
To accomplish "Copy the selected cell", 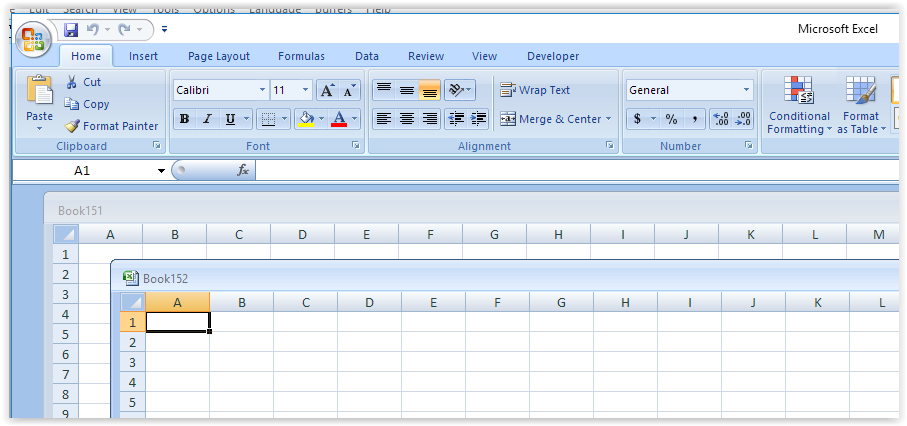I will point(87,104).
